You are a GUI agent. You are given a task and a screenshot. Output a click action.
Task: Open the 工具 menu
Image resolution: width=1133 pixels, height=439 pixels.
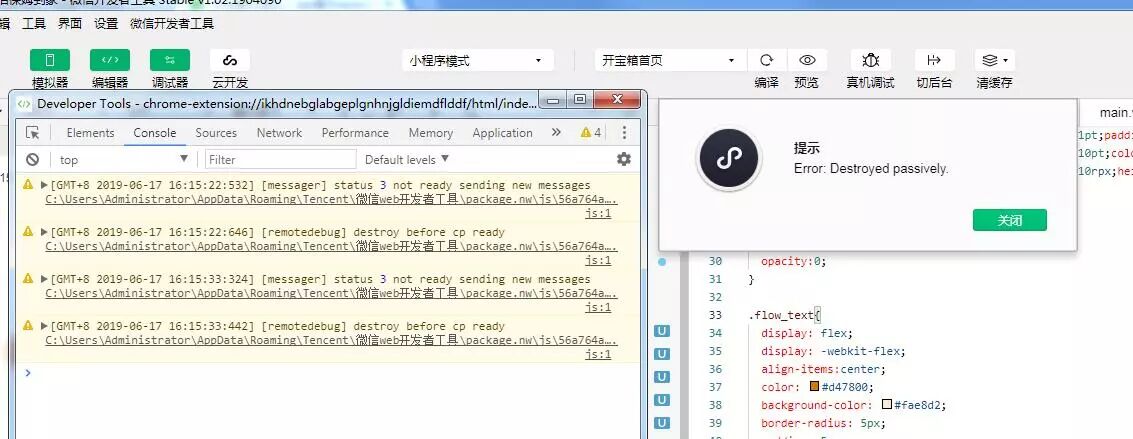coord(34,23)
